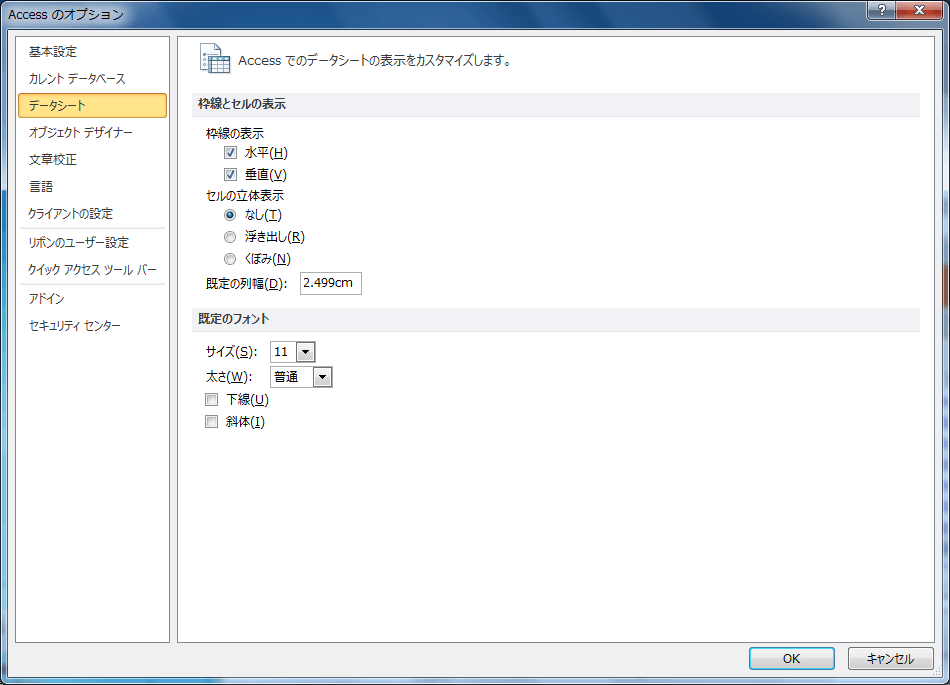Enable the 斜体(I) italic checkbox
The height and width of the screenshot is (685, 950).
tap(211, 422)
